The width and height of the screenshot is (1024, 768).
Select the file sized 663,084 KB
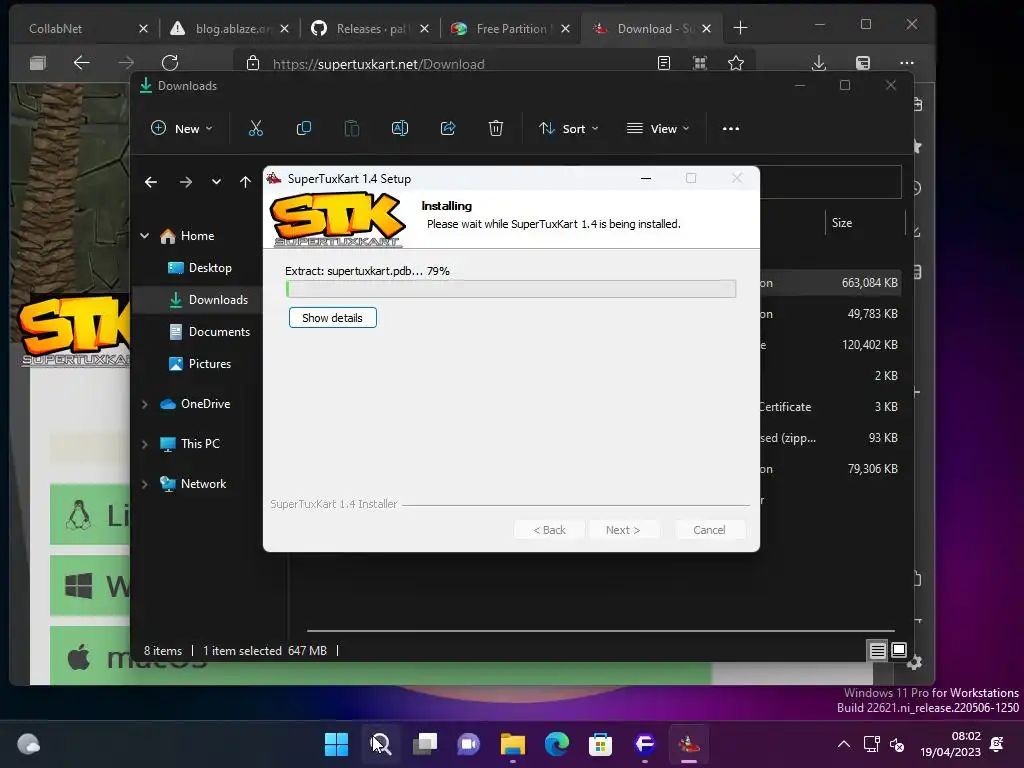[x=869, y=283]
